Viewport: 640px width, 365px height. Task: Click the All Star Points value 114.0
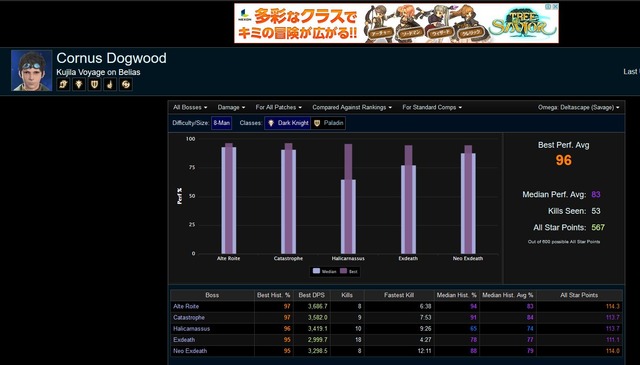pyautogui.click(x=613, y=351)
